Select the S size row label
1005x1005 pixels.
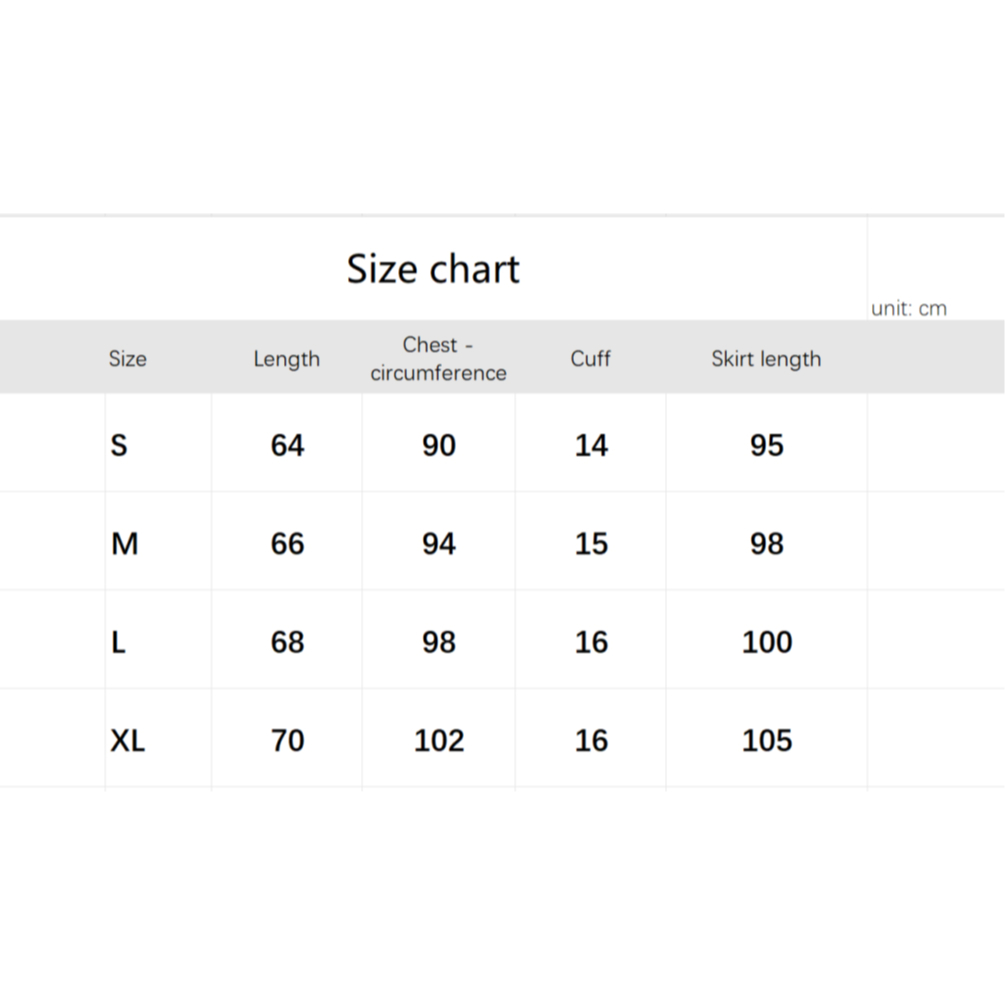pyautogui.click(x=119, y=445)
